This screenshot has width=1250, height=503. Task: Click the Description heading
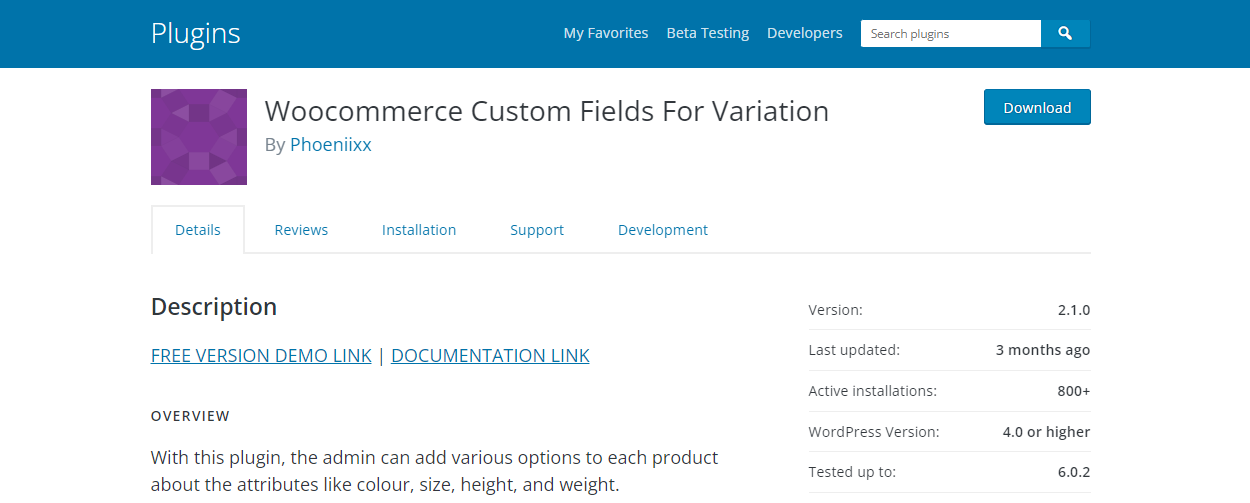coord(214,307)
